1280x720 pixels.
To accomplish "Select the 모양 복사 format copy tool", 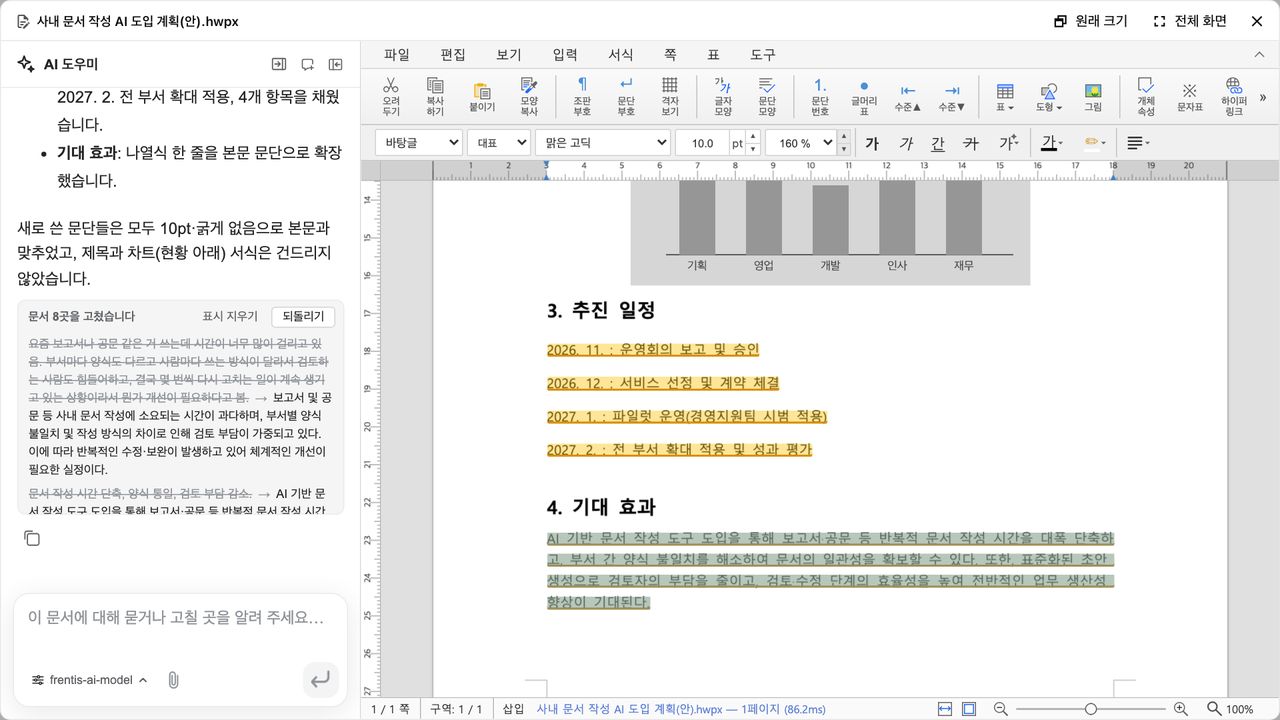I will pos(529,96).
